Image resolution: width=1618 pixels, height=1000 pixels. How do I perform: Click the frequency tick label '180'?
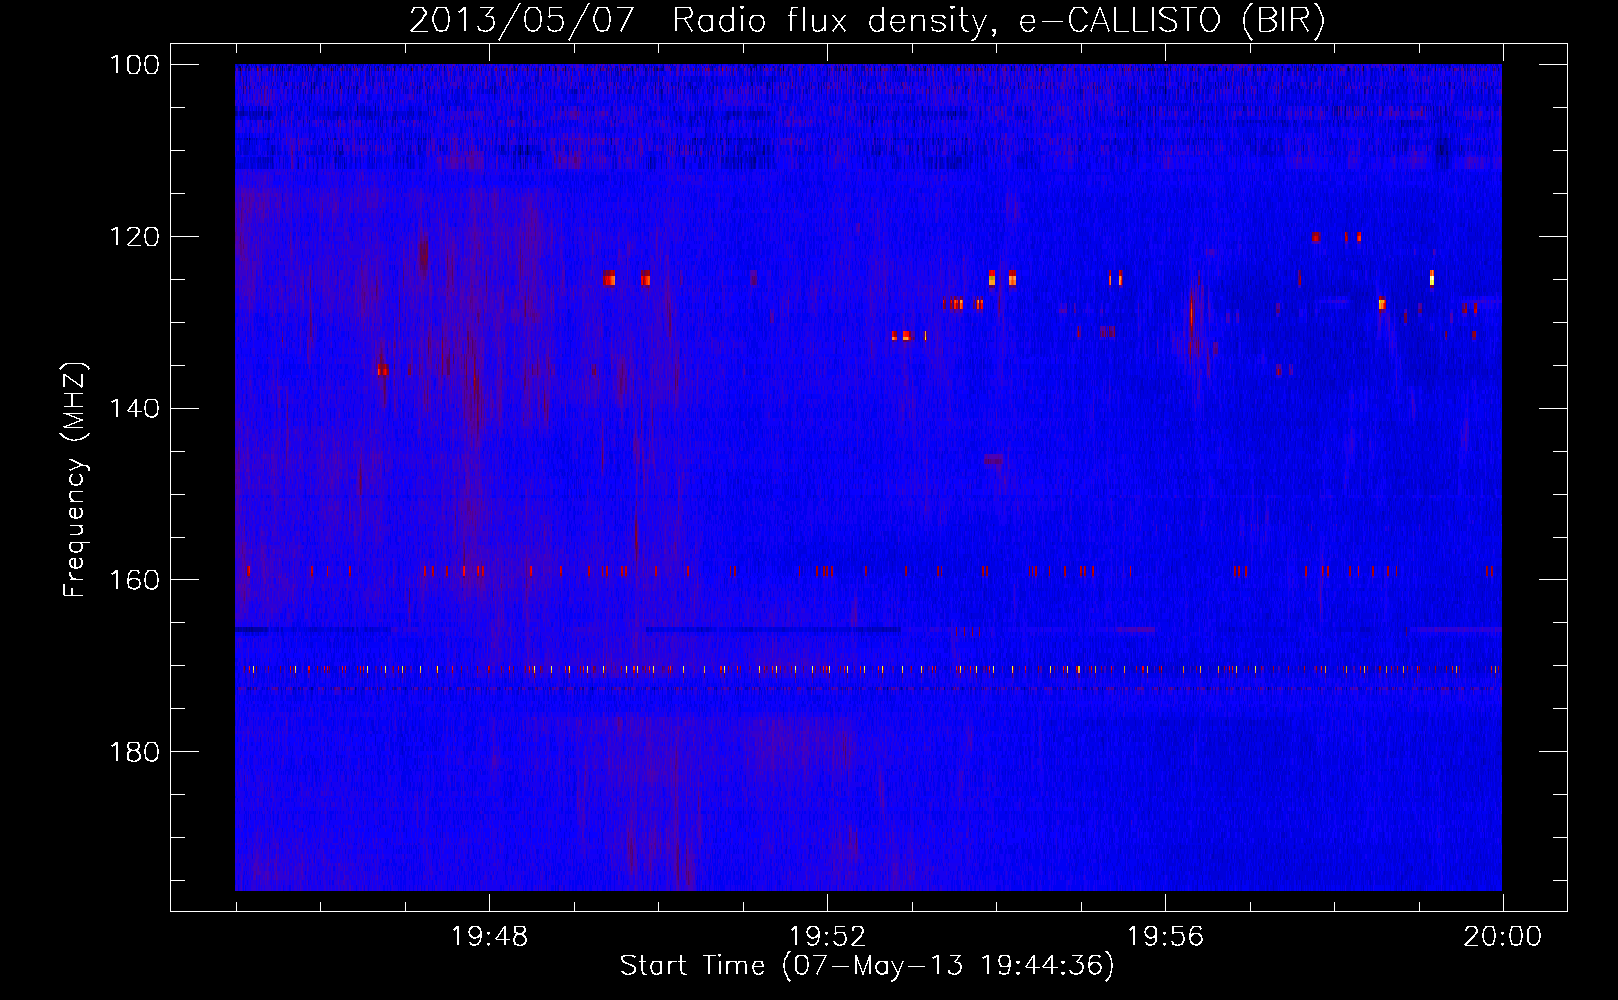pos(134,751)
